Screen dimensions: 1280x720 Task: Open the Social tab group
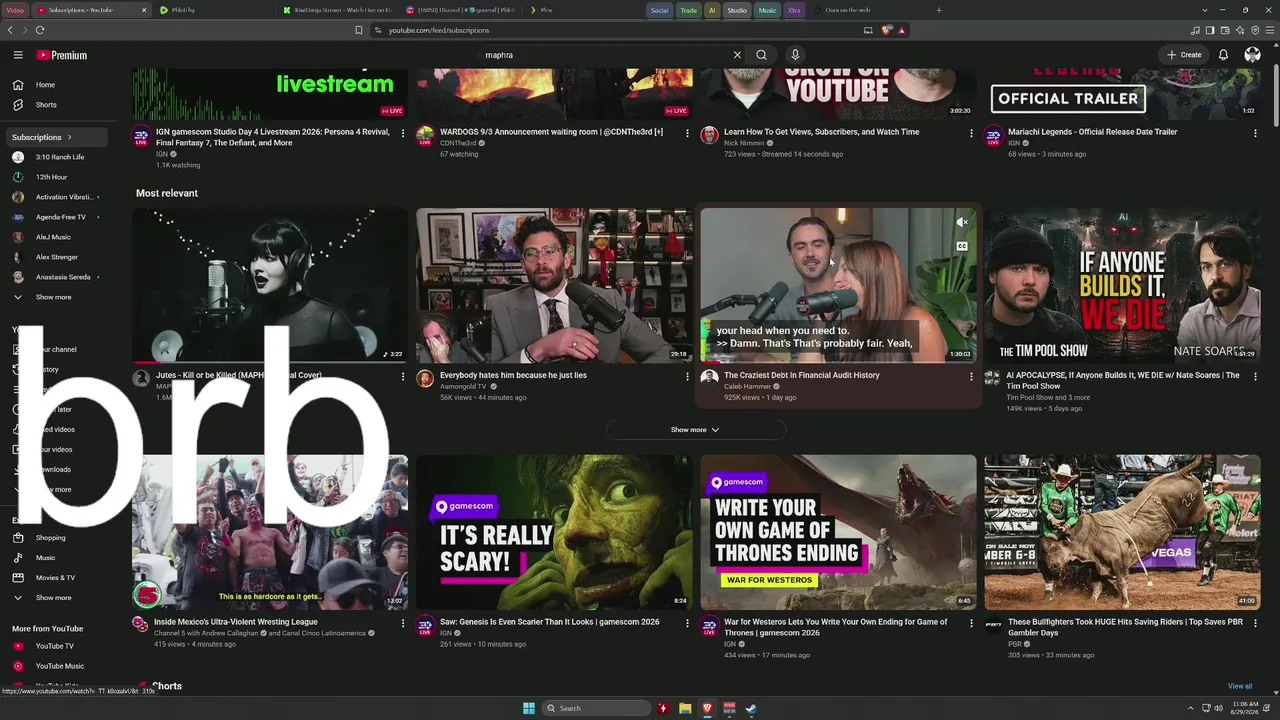659,10
